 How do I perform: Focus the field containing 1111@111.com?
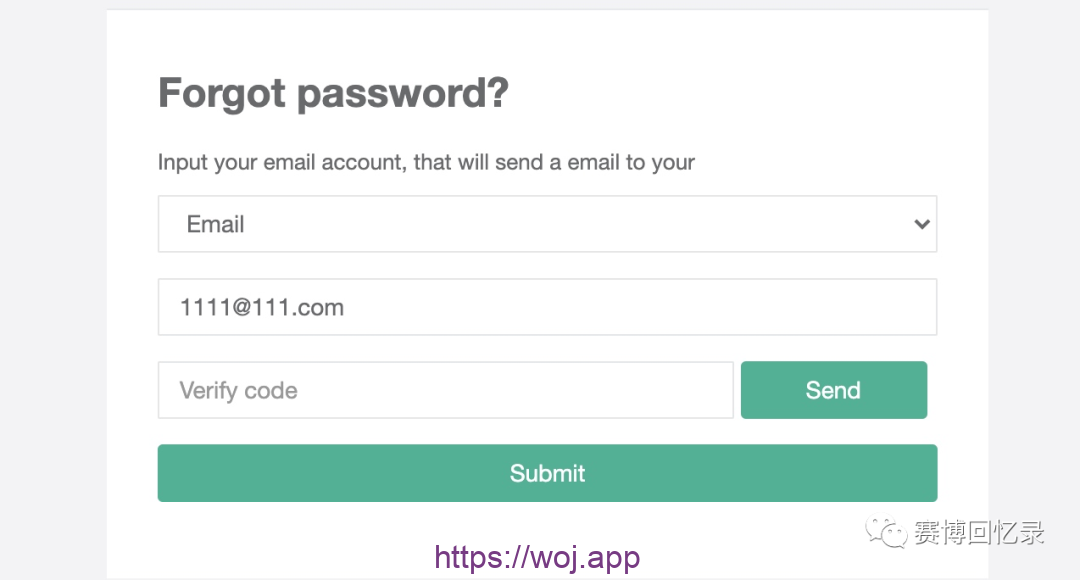(547, 307)
